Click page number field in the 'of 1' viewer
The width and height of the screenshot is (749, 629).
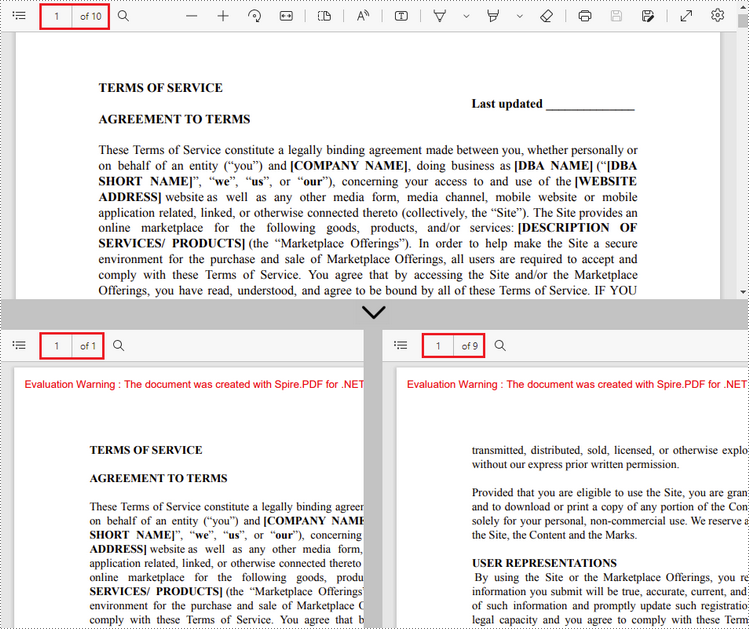pos(56,346)
